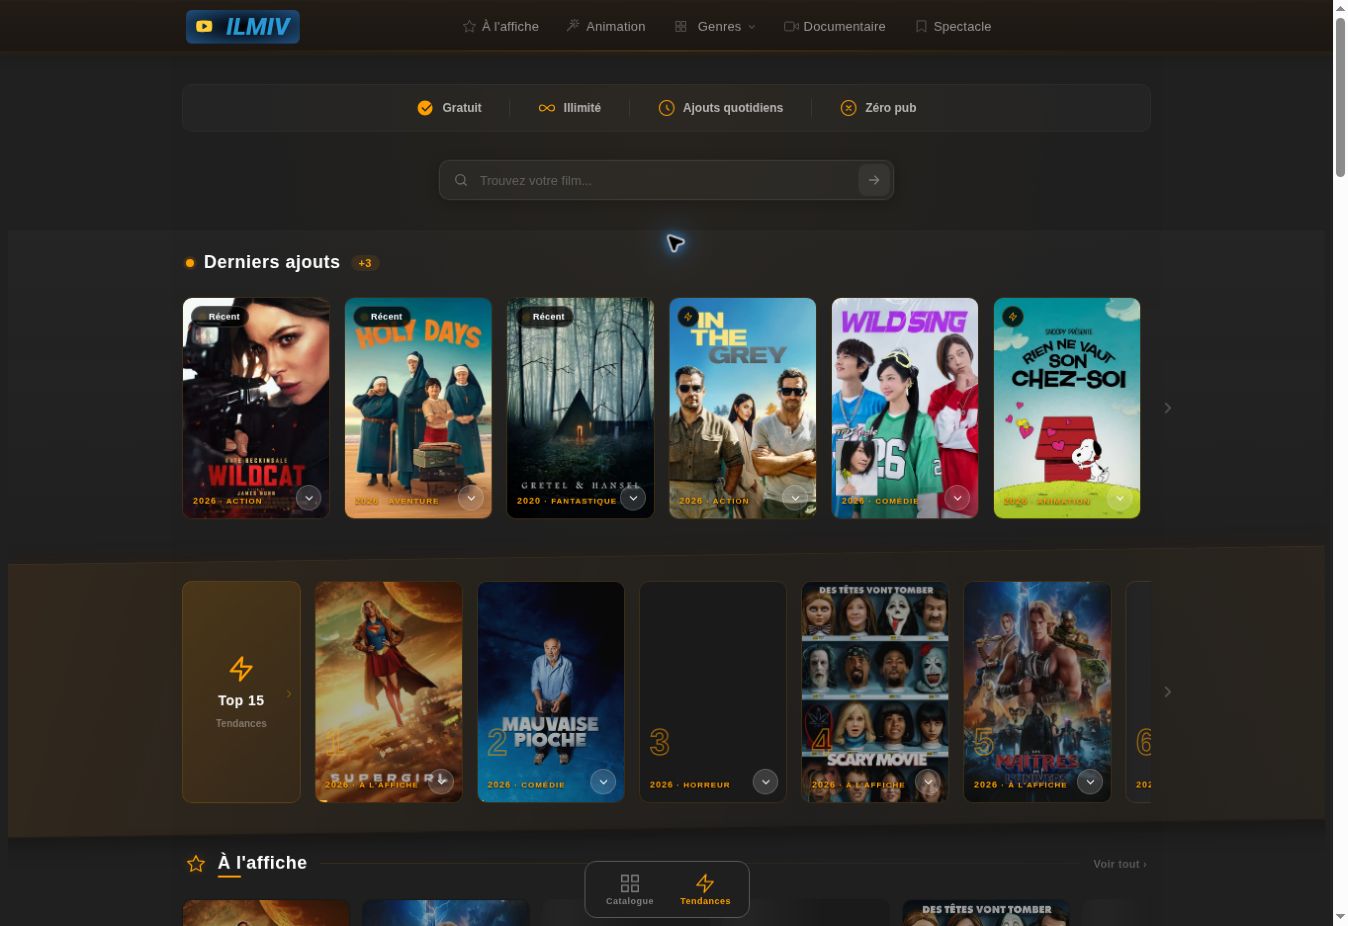Image resolution: width=1348 pixels, height=926 pixels.
Task: Open the Scary Movie poster
Action: (875, 692)
